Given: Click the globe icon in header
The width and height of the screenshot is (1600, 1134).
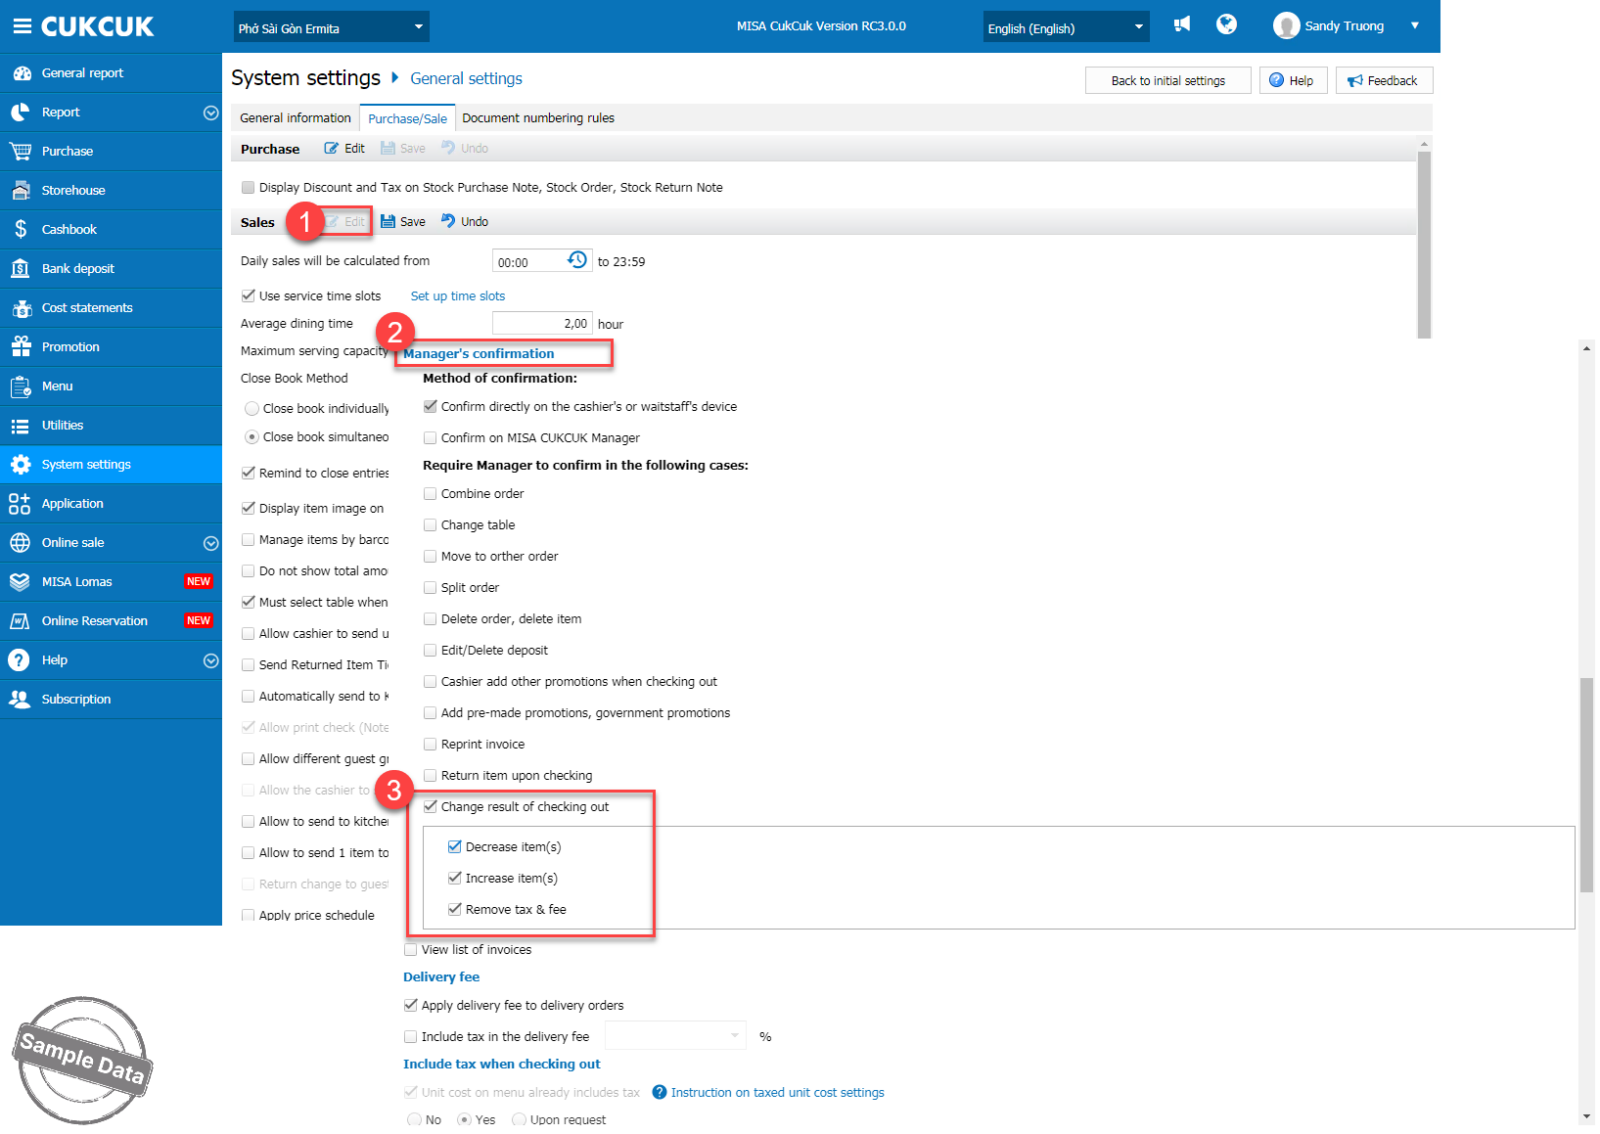Looking at the screenshot, I should pyautogui.click(x=1226, y=25).
